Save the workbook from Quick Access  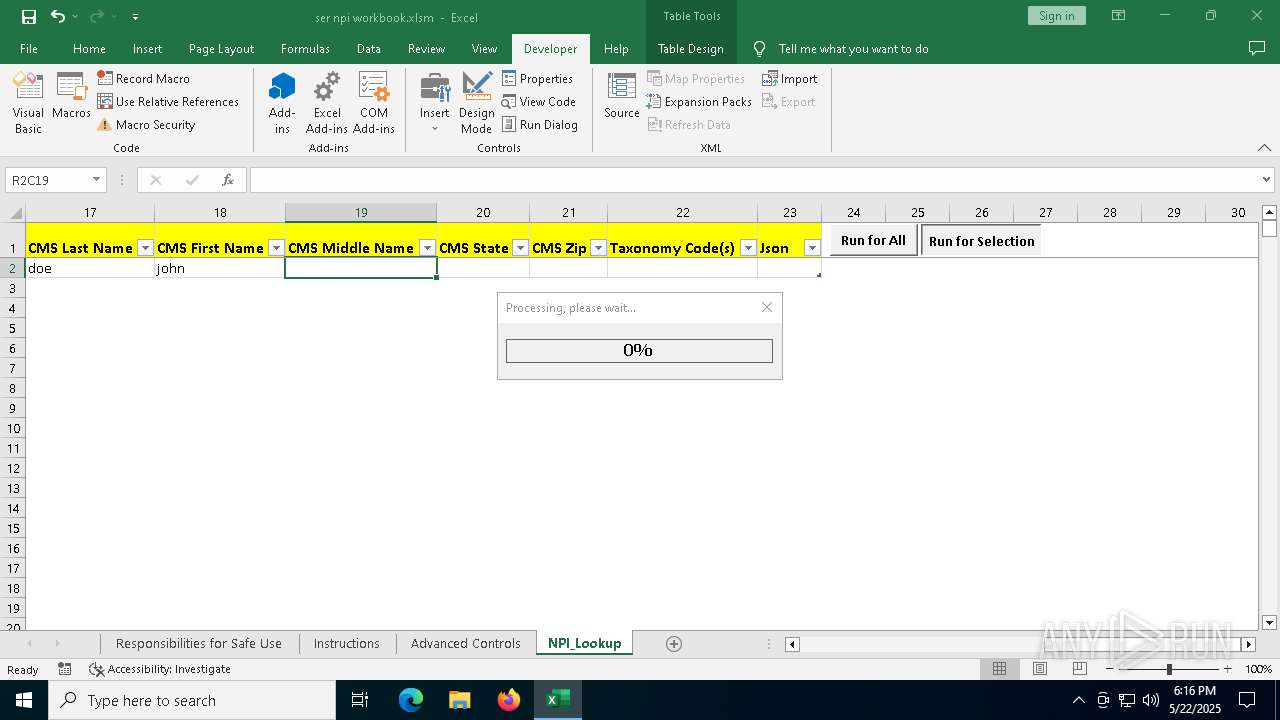(29, 16)
